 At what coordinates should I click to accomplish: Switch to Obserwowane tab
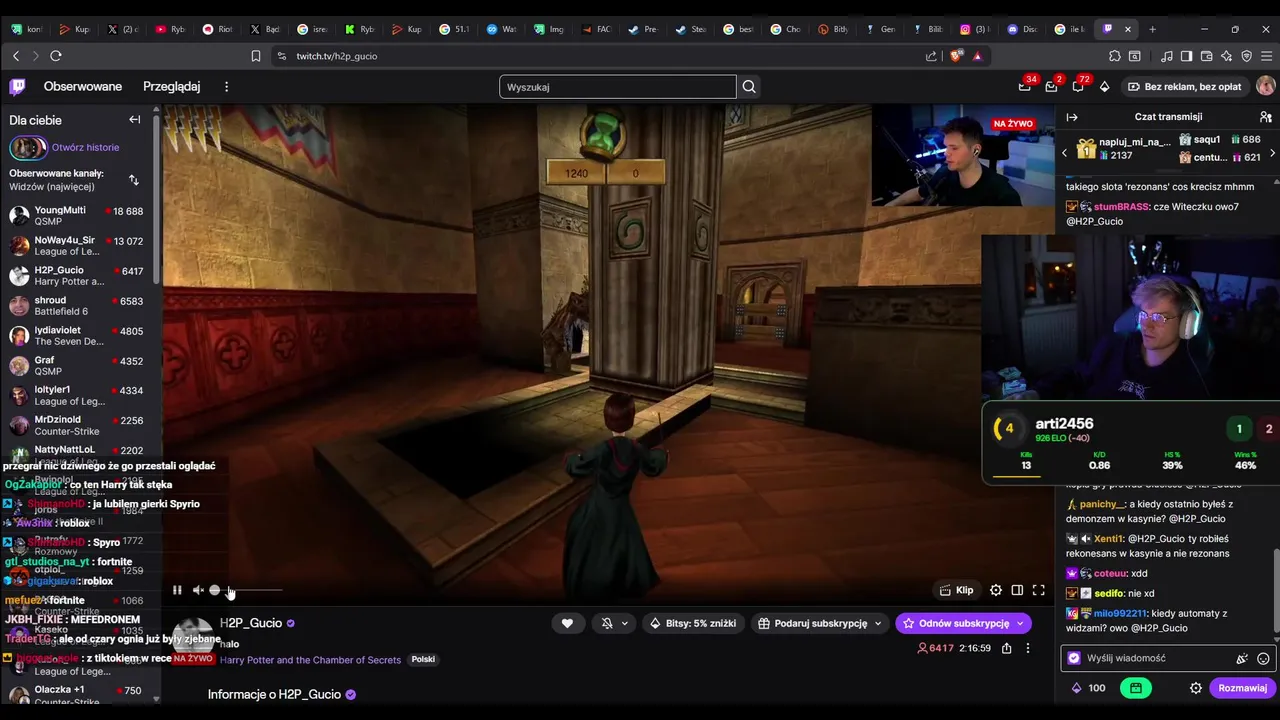[x=83, y=87]
